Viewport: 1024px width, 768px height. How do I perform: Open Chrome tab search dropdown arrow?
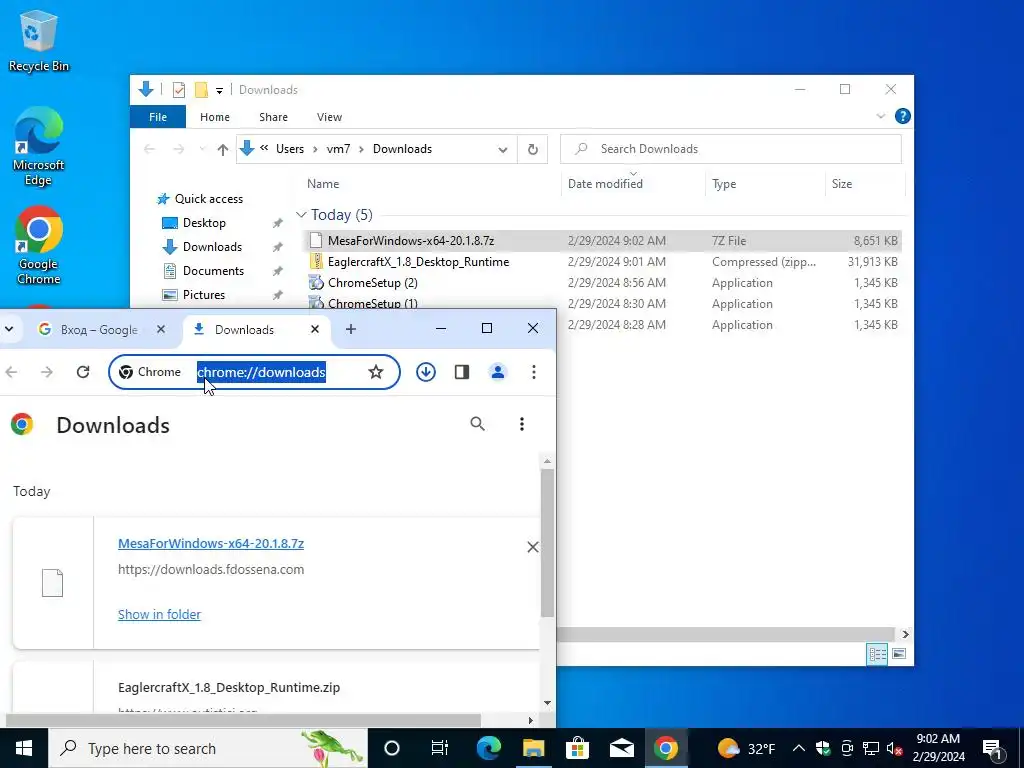[9, 329]
